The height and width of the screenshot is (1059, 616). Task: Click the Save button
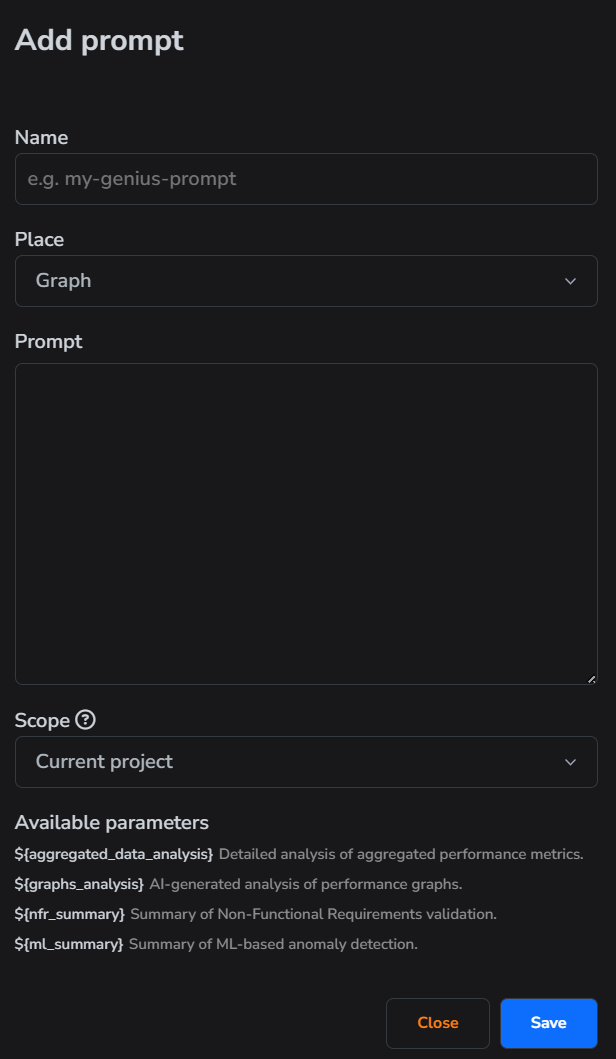(x=548, y=1023)
